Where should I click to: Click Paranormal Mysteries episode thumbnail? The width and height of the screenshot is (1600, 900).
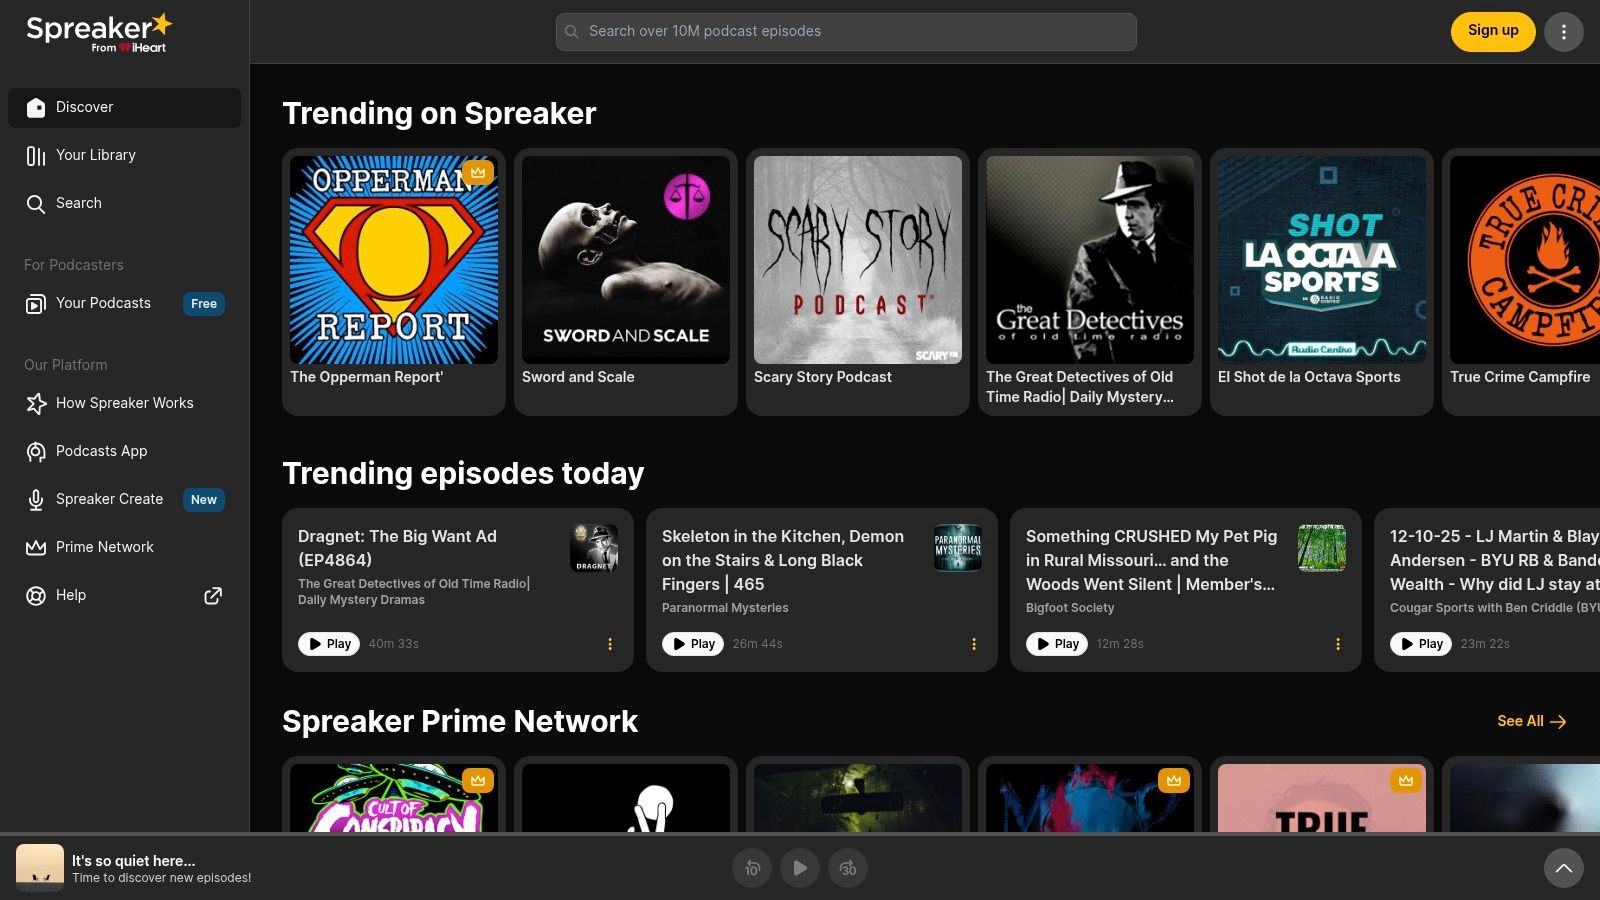click(x=958, y=548)
